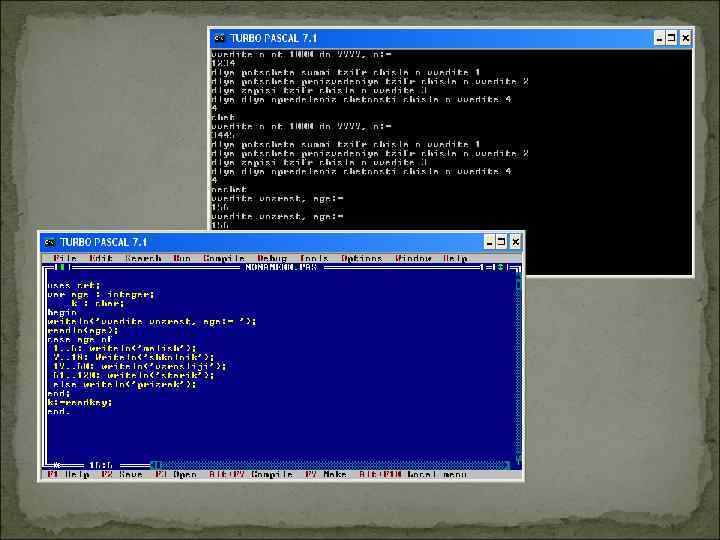Click Alt+F9 Compile in the status bar
The height and width of the screenshot is (540, 720).
click(251, 474)
